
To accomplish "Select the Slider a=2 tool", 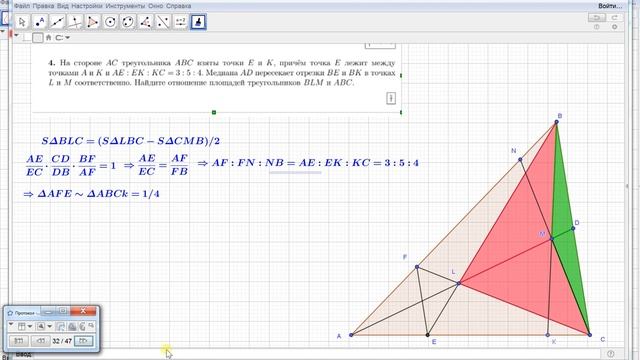I will tap(180, 22).
